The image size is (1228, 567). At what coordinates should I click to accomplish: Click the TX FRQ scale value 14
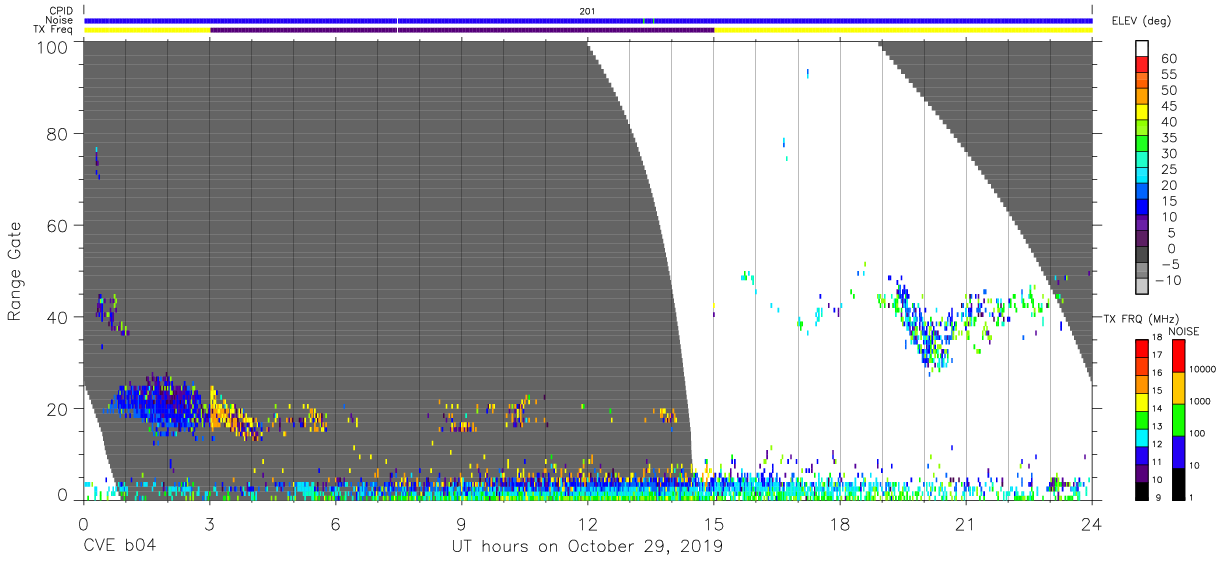pyautogui.click(x=1156, y=408)
